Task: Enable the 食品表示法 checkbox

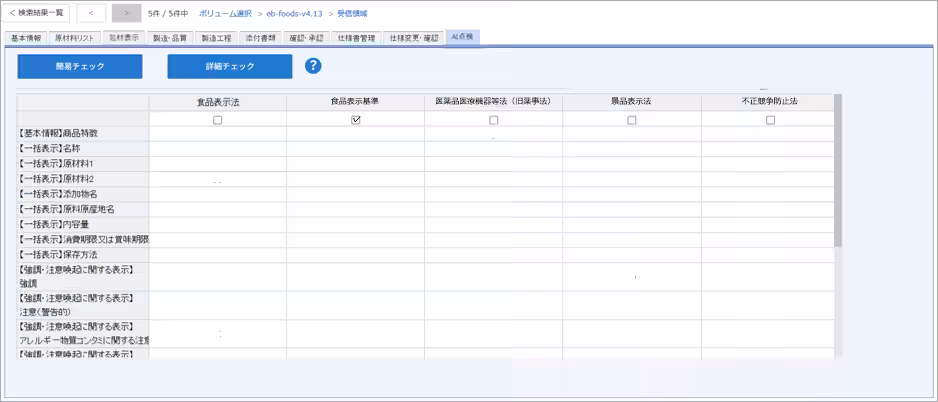Action: [218, 120]
